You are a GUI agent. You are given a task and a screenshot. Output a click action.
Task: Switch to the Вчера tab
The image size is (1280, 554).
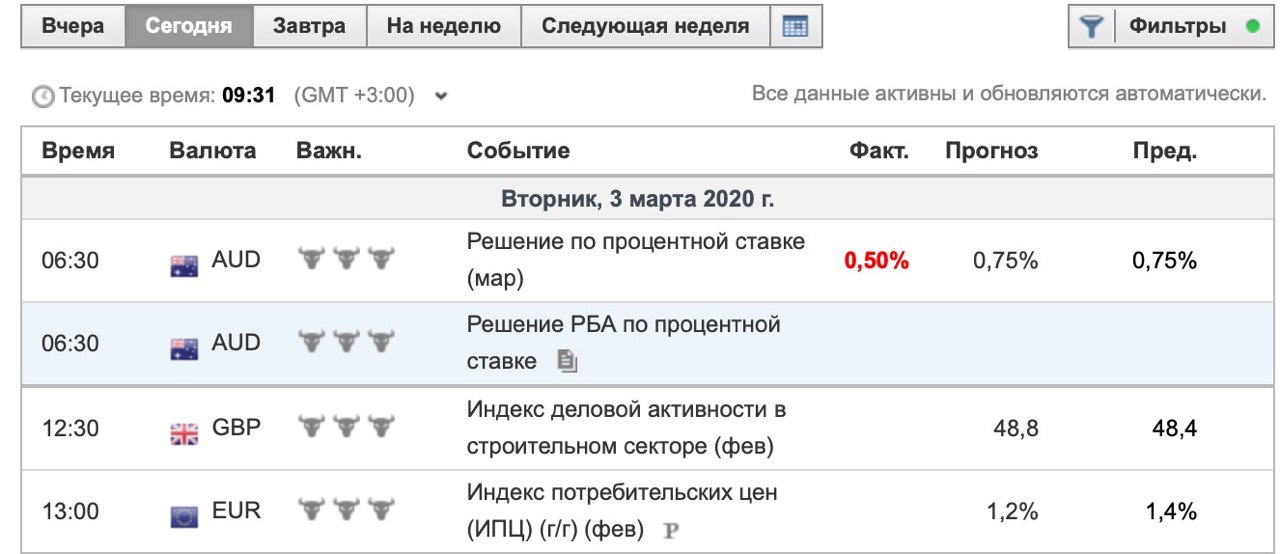click(x=73, y=27)
